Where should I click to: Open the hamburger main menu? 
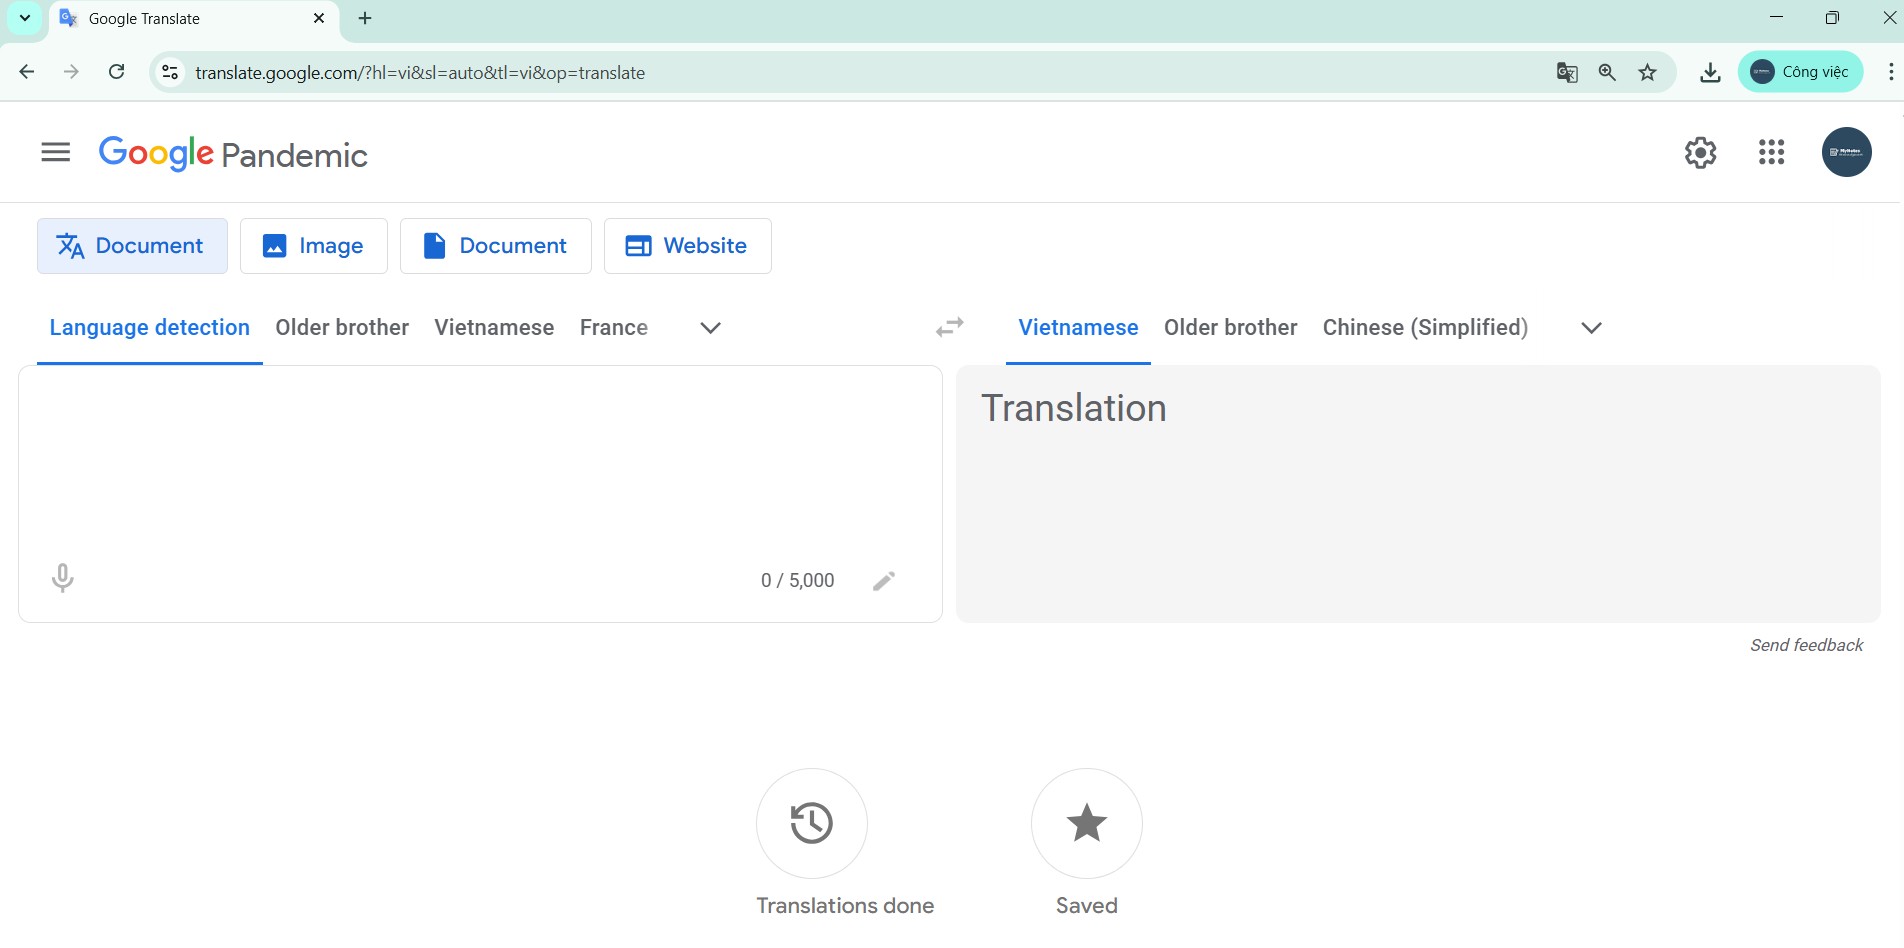click(x=56, y=152)
